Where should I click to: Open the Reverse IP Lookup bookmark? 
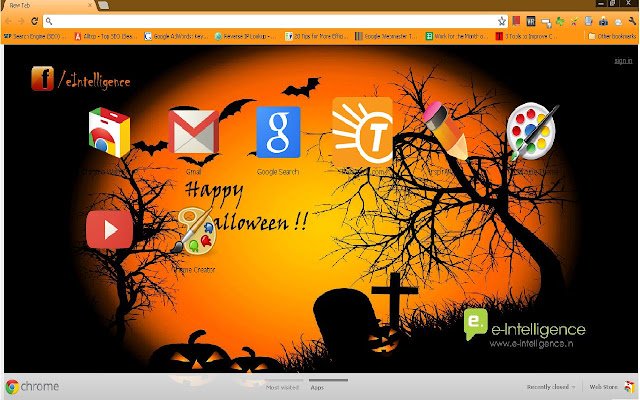pos(245,36)
